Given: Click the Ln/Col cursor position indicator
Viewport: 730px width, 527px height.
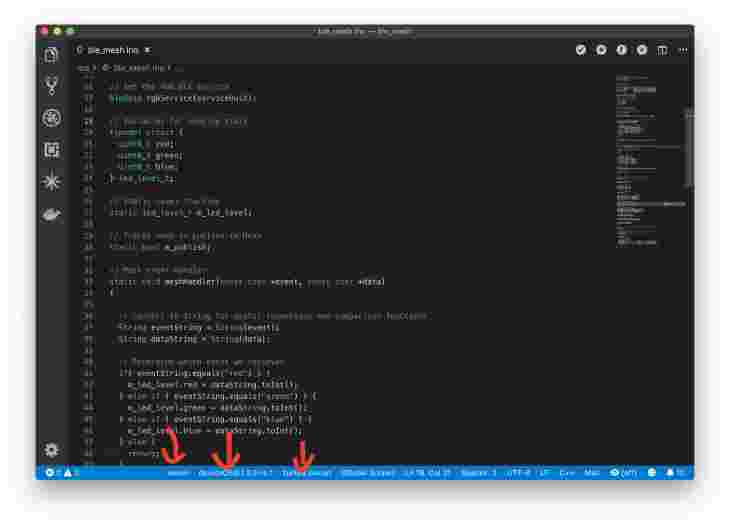Looking at the screenshot, I should click(x=427, y=473).
